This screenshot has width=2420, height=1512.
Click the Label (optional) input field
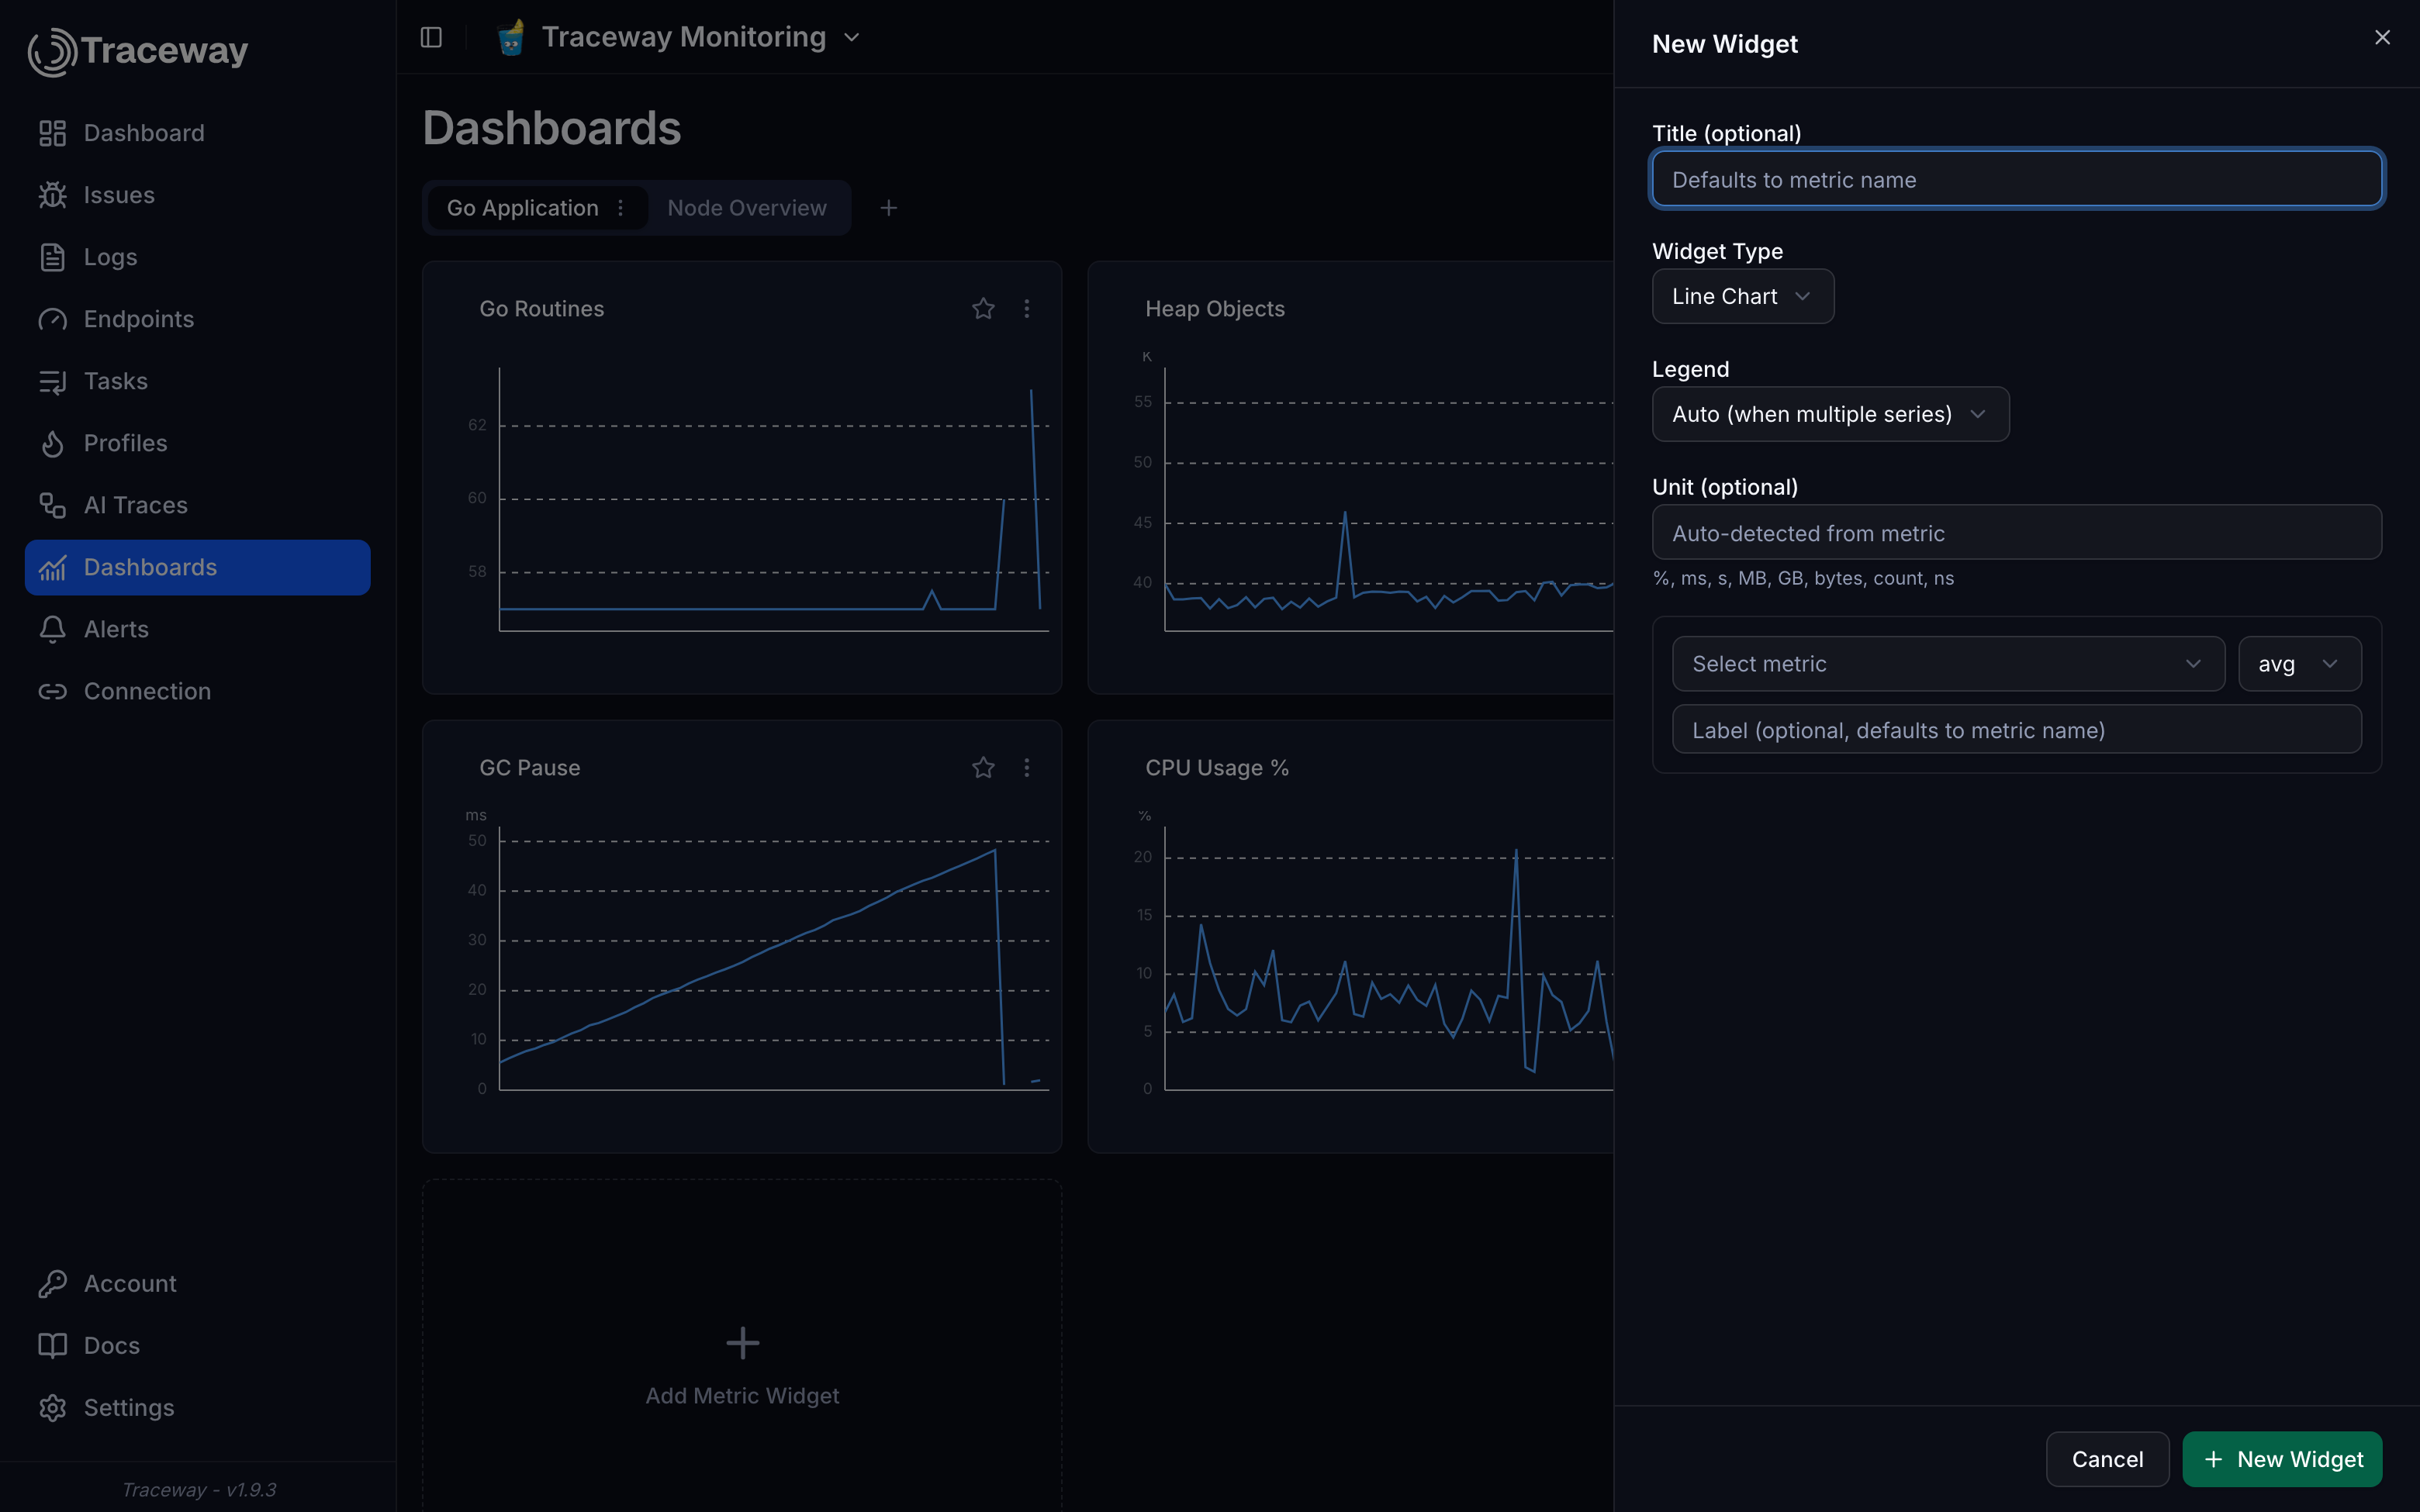coord(2016,730)
